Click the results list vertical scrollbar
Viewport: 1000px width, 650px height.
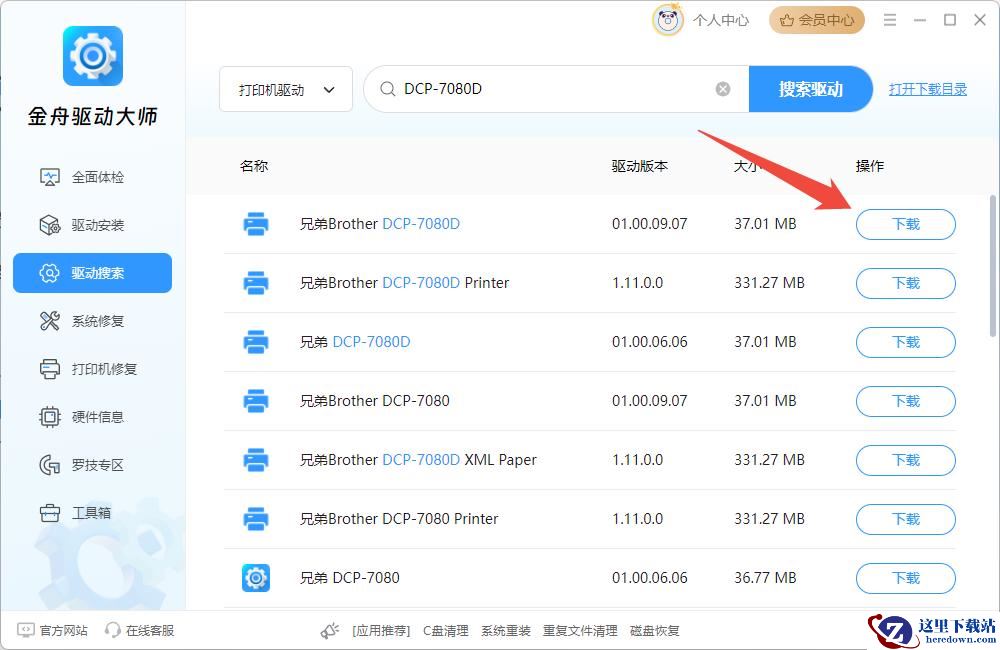(993, 266)
